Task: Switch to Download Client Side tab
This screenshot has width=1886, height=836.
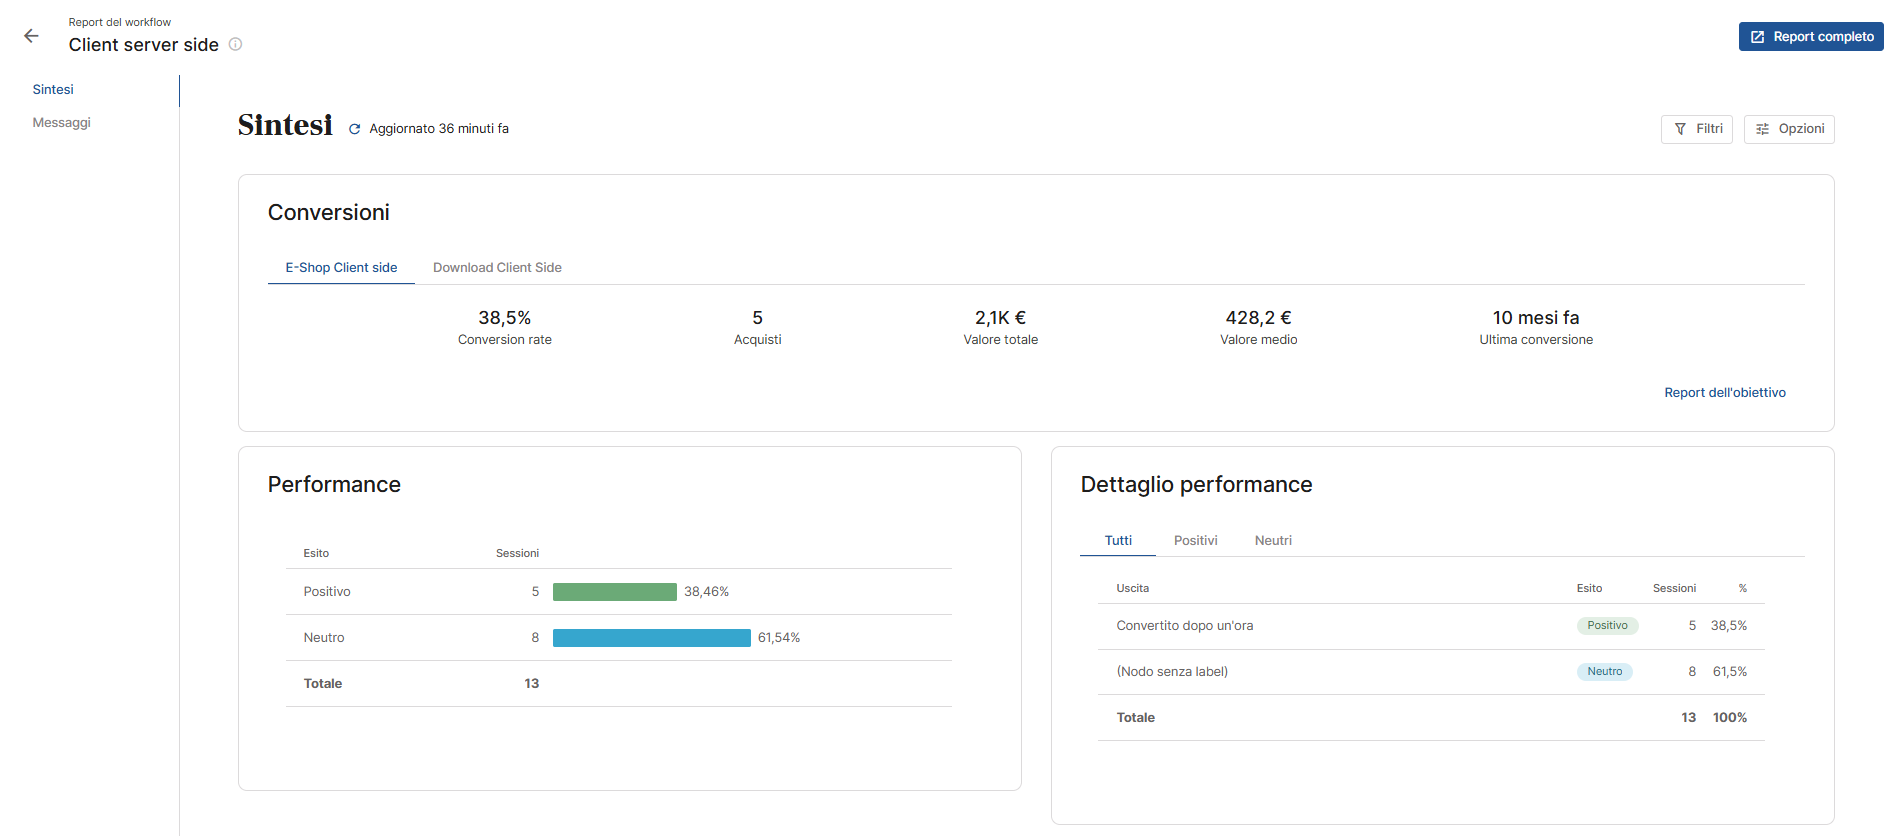Action: 497,268
